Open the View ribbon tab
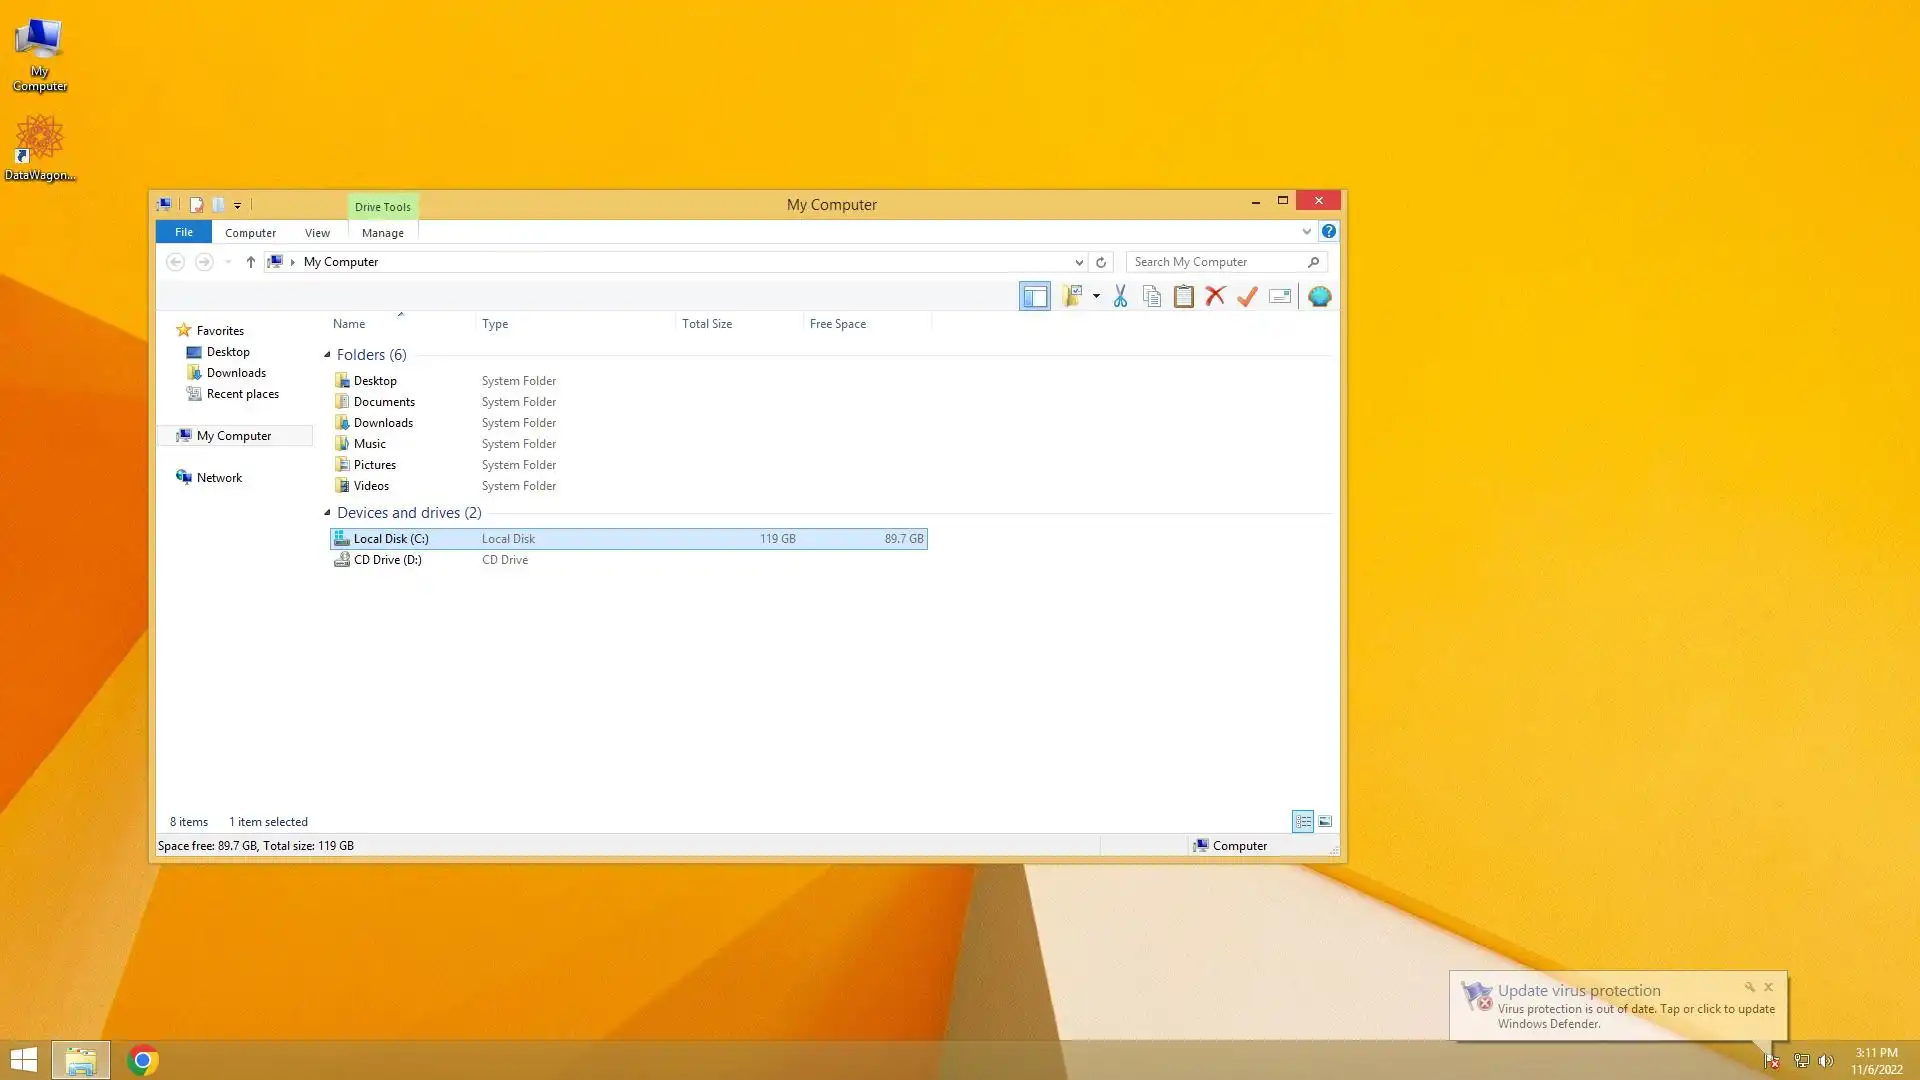The width and height of the screenshot is (1920, 1080). click(x=317, y=233)
